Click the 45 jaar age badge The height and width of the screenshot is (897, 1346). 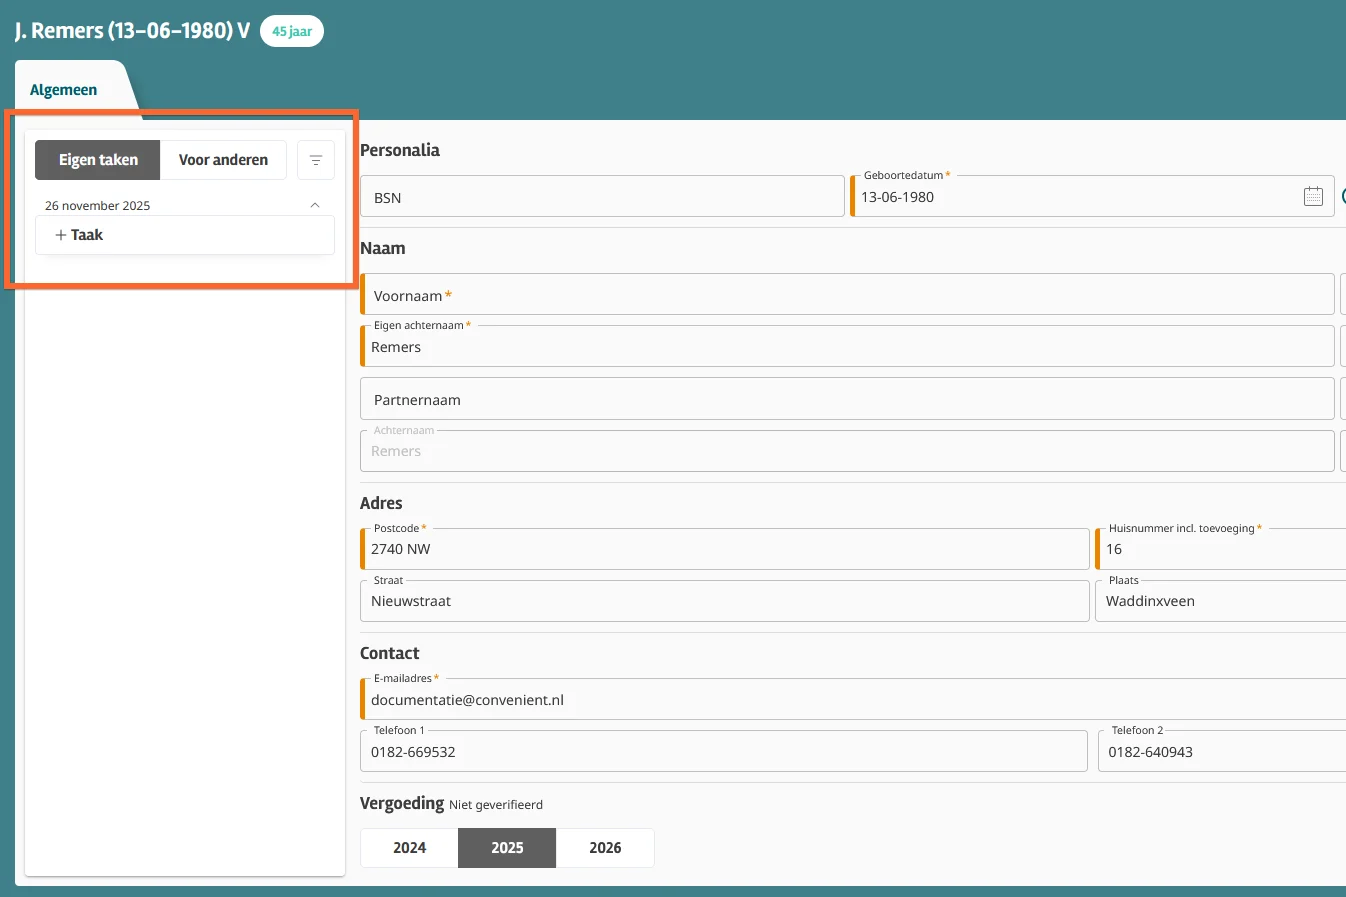[x=292, y=31]
